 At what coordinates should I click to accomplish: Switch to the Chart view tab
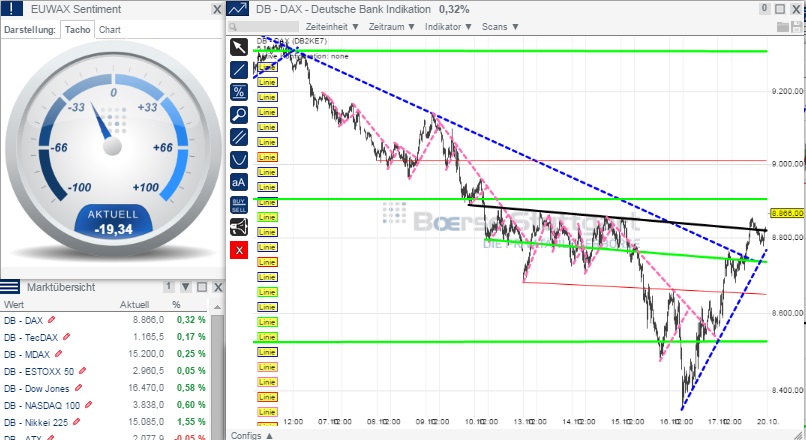point(109,30)
